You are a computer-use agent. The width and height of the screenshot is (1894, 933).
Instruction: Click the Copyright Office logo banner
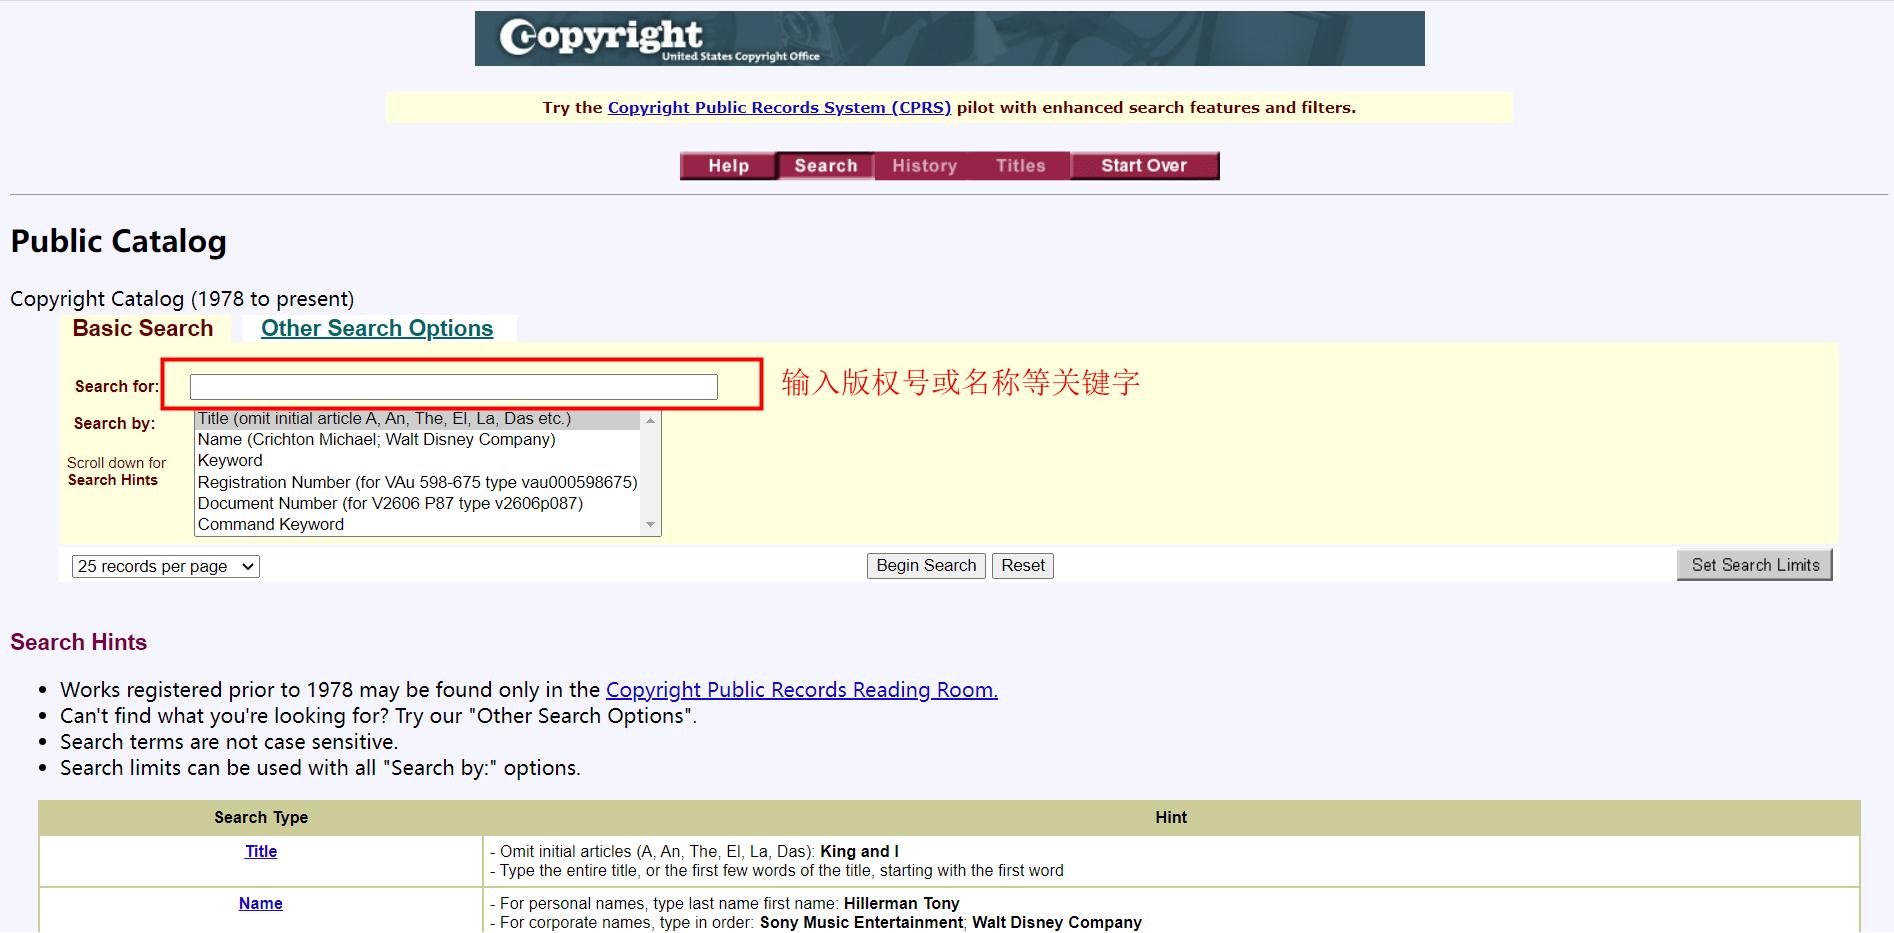[947, 38]
